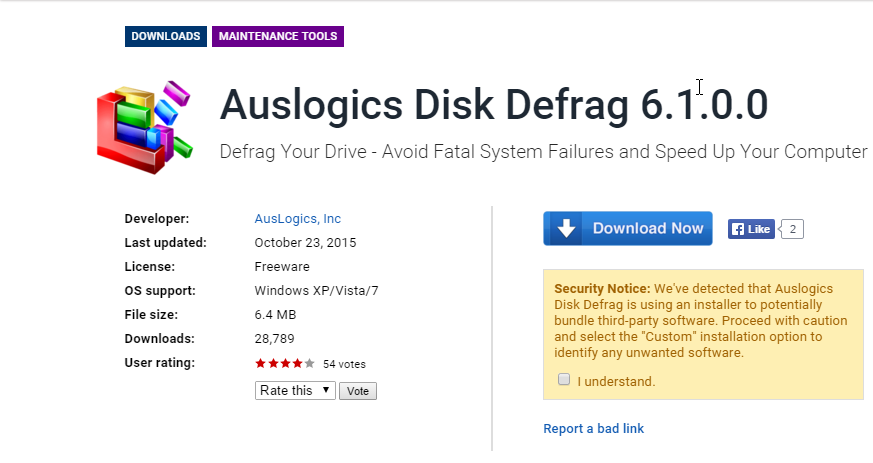Click the first red rating star
Viewport: 873px width, 463px height.
261,363
